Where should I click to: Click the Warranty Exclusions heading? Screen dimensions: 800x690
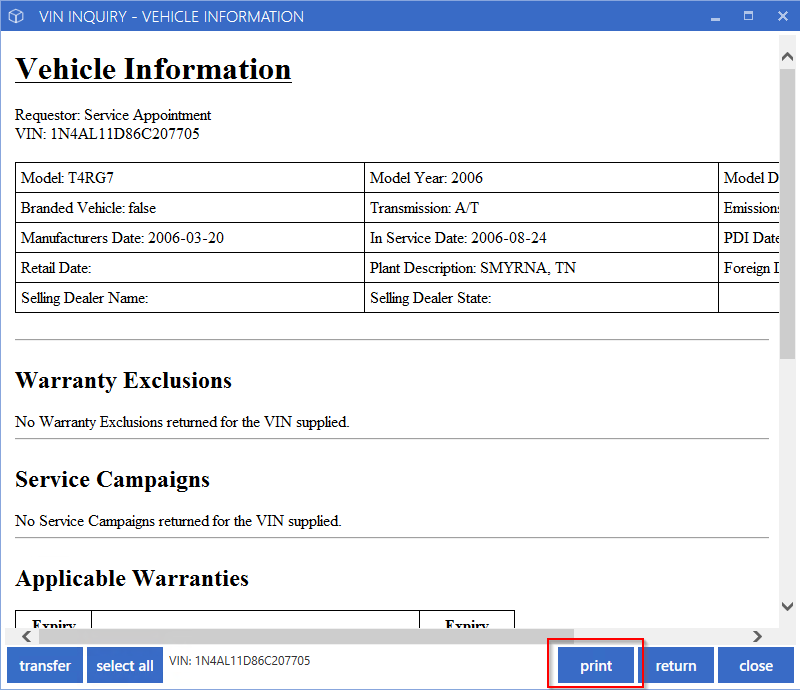pyautogui.click(x=123, y=381)
